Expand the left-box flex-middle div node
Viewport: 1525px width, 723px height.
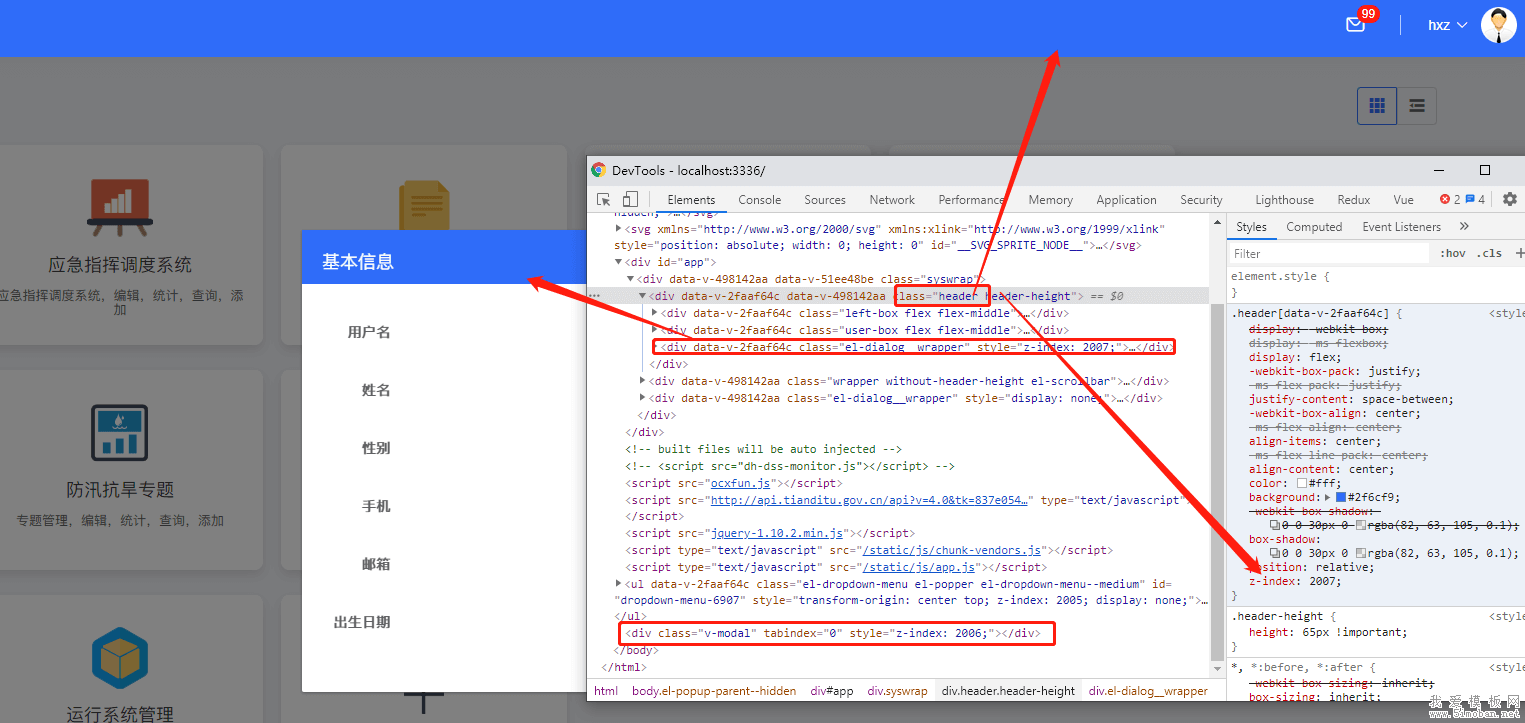655,313
